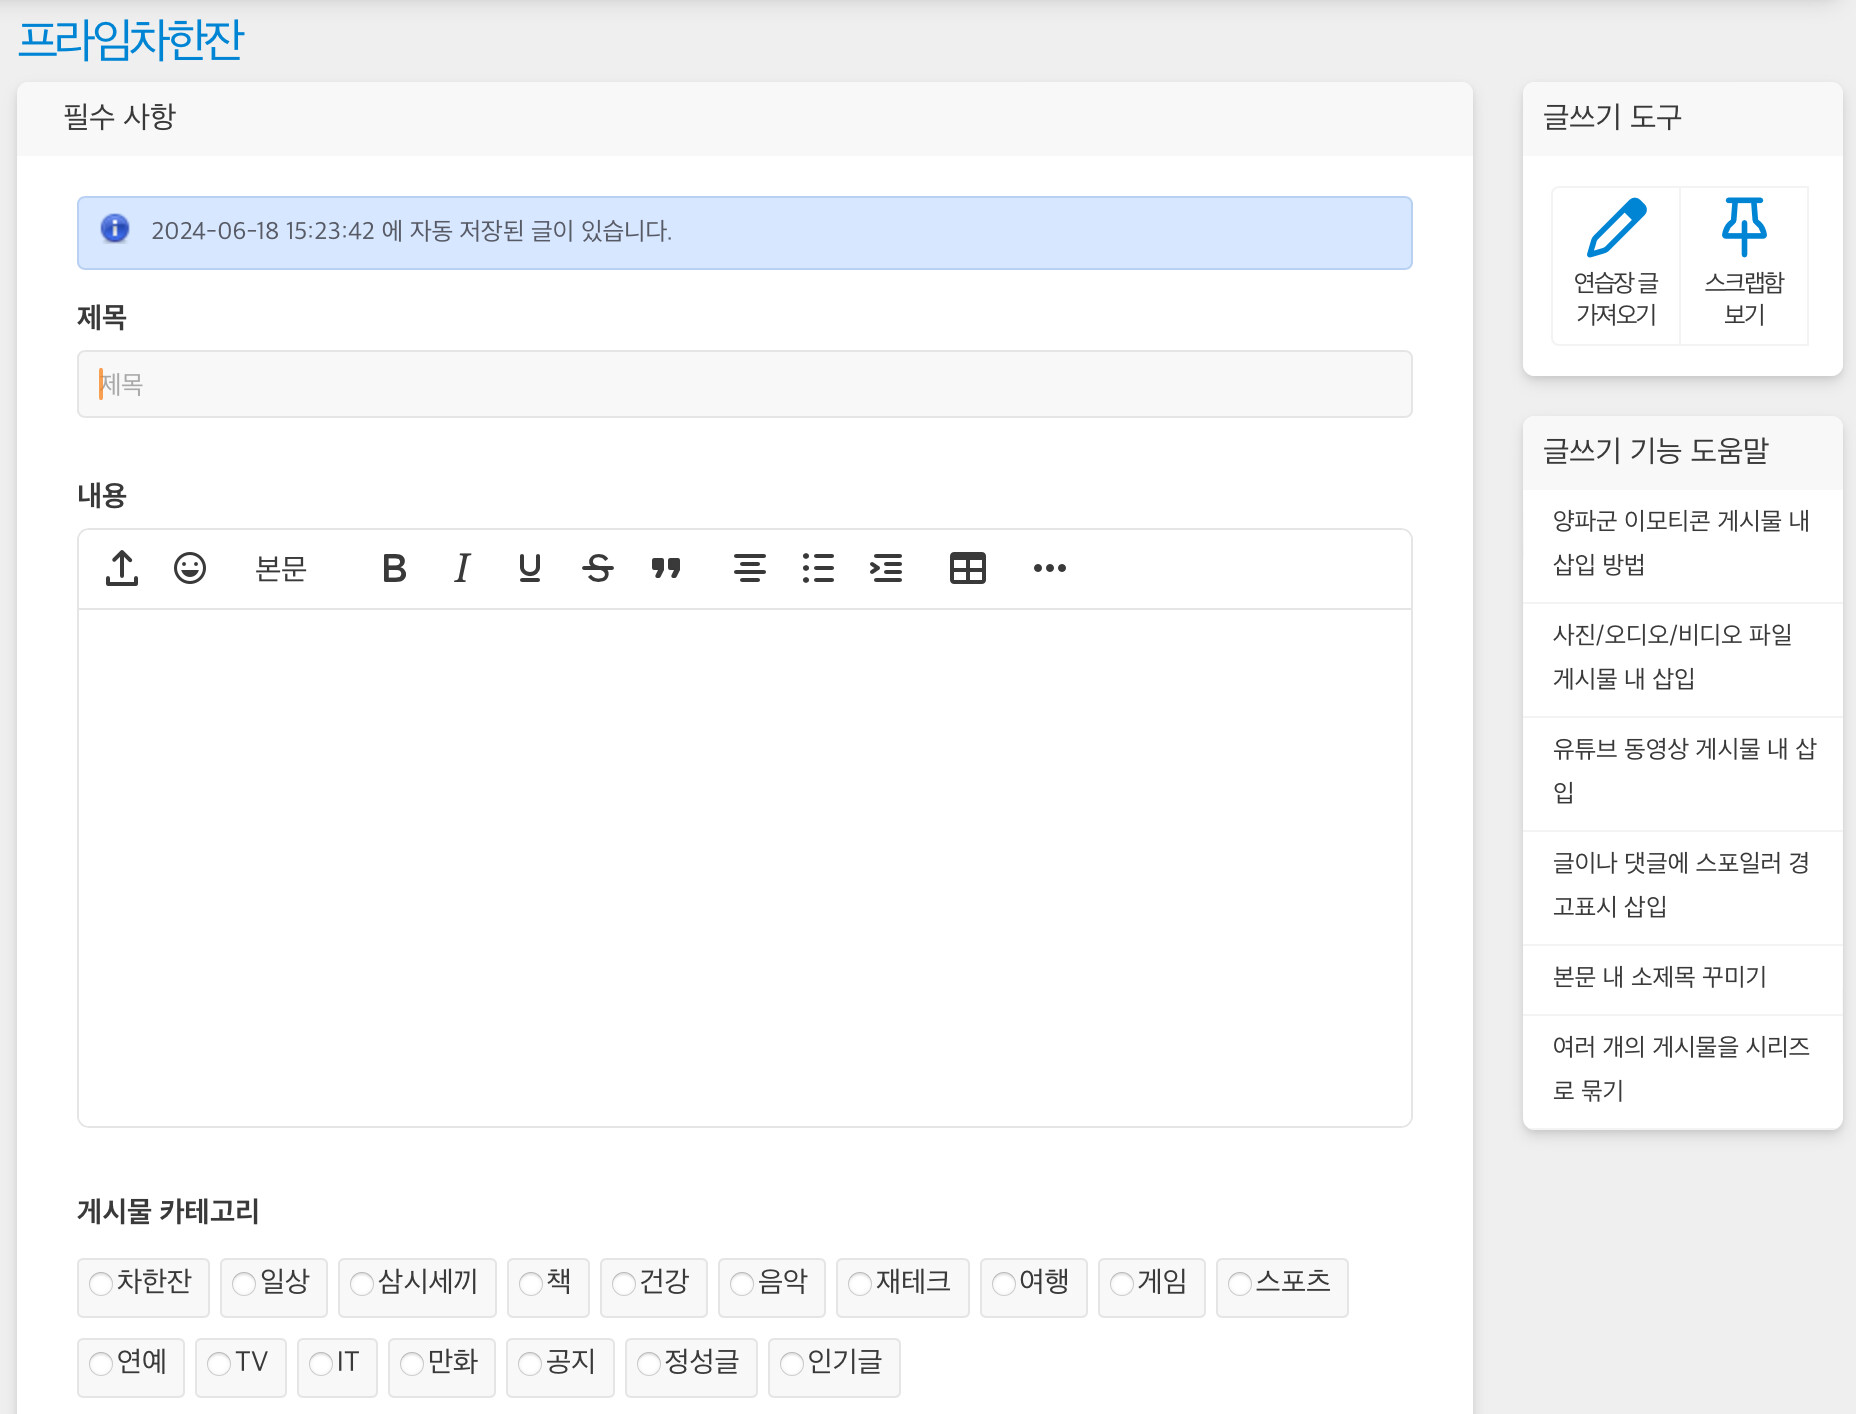Screen dimensions: 1856x1414
Task: Apply strikethrough formatting
Action: [x=598, y=568]
